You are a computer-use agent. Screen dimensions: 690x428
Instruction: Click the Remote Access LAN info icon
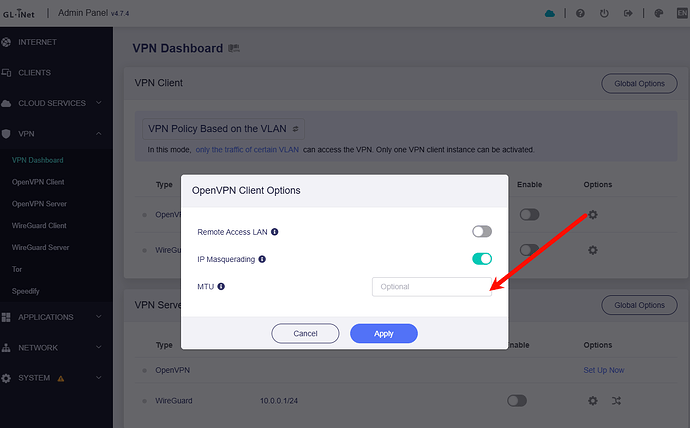click(275, 232)
